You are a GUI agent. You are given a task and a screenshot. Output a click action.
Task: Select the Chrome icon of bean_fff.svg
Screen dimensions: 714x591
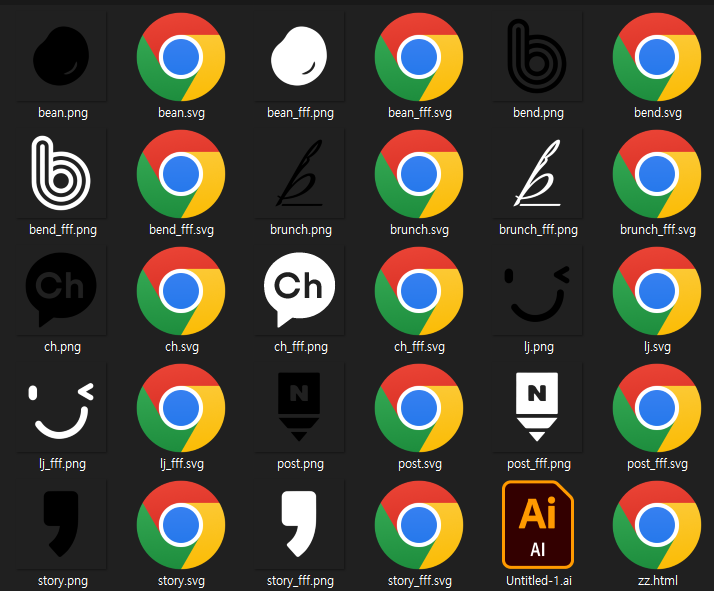coord(419,57)
